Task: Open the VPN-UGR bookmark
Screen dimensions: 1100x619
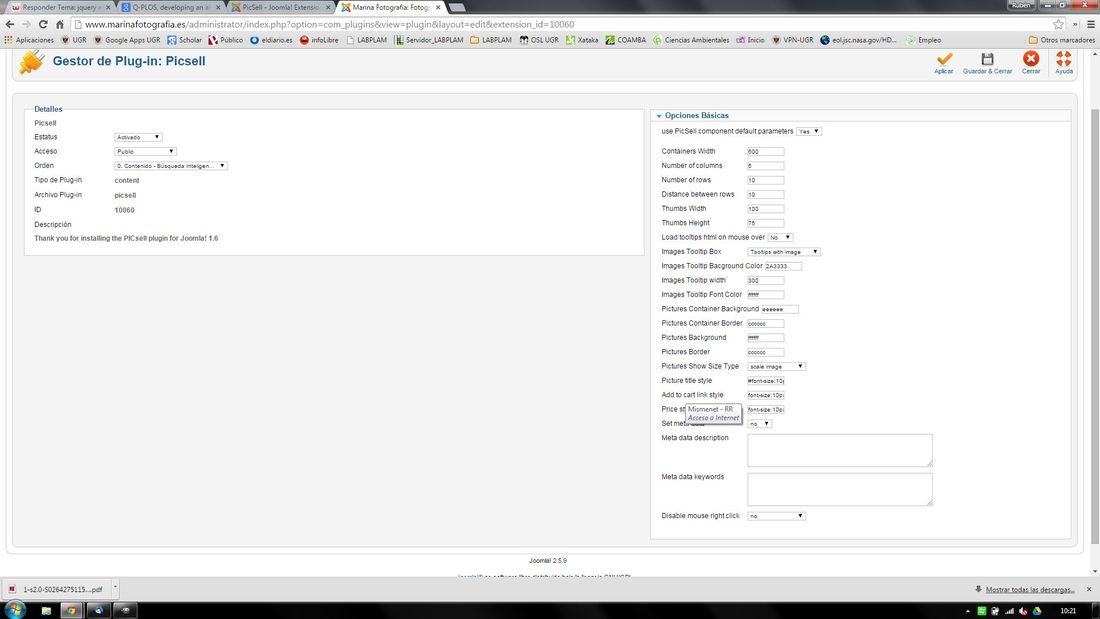Action: (793, 40)
